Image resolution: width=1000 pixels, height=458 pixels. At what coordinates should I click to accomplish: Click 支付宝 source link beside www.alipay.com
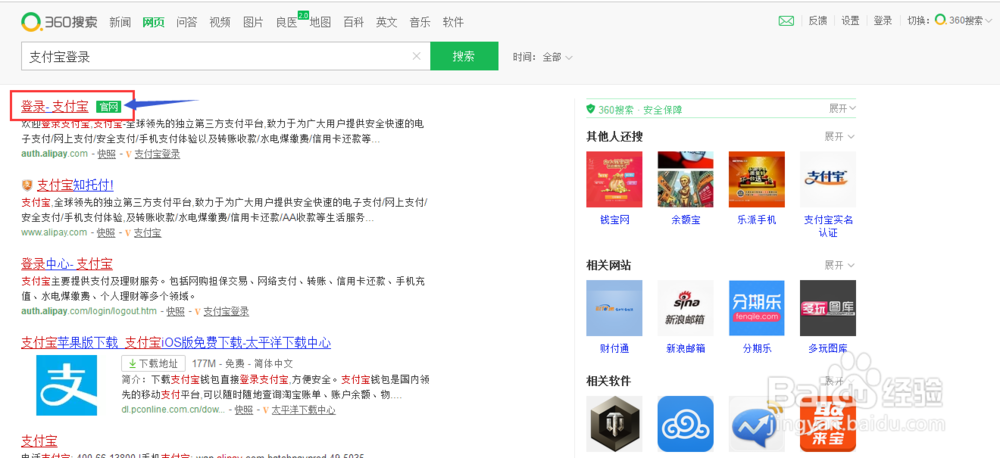[147, 233]
